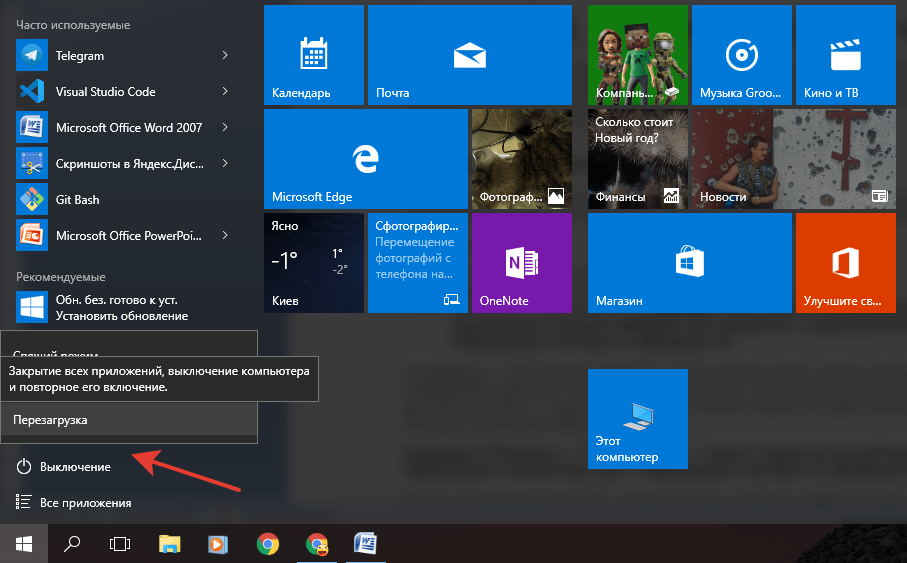The width and height of the screenshot is (907, 563).
Task: Open the Новости news tile
Action: (794, 159)
